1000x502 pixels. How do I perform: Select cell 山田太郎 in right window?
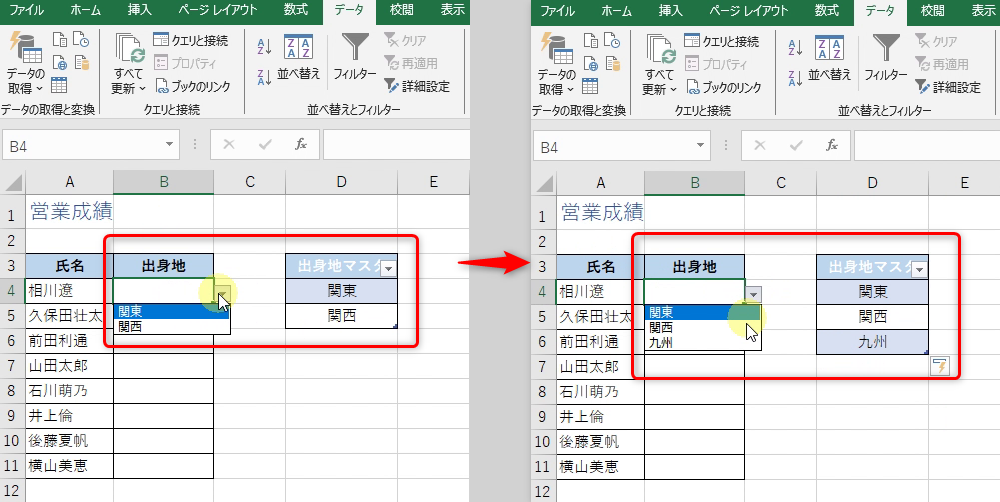click(x=600, y=366)
